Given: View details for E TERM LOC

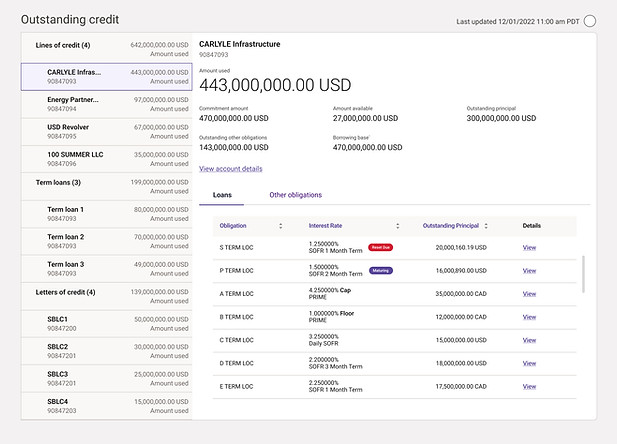Looking at the screenshot, I should [529, 387].
